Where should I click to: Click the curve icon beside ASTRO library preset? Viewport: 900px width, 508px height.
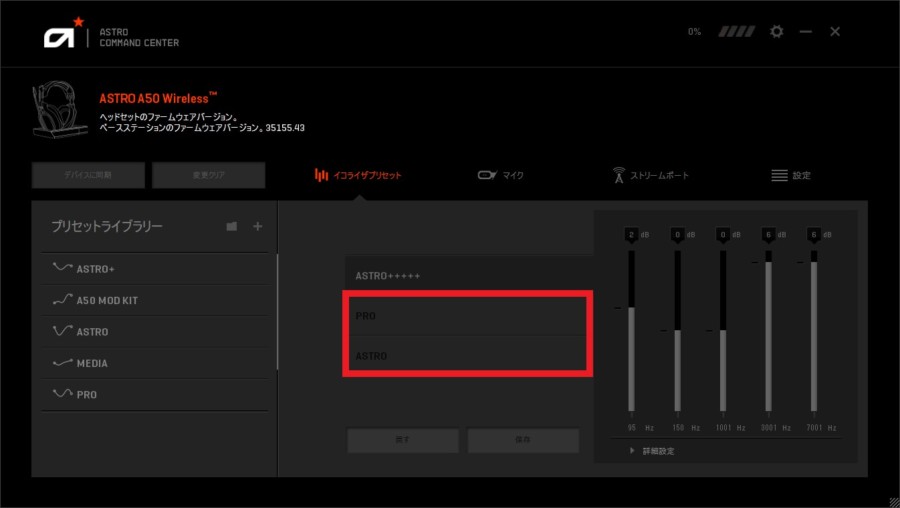(x=62, y=331)
